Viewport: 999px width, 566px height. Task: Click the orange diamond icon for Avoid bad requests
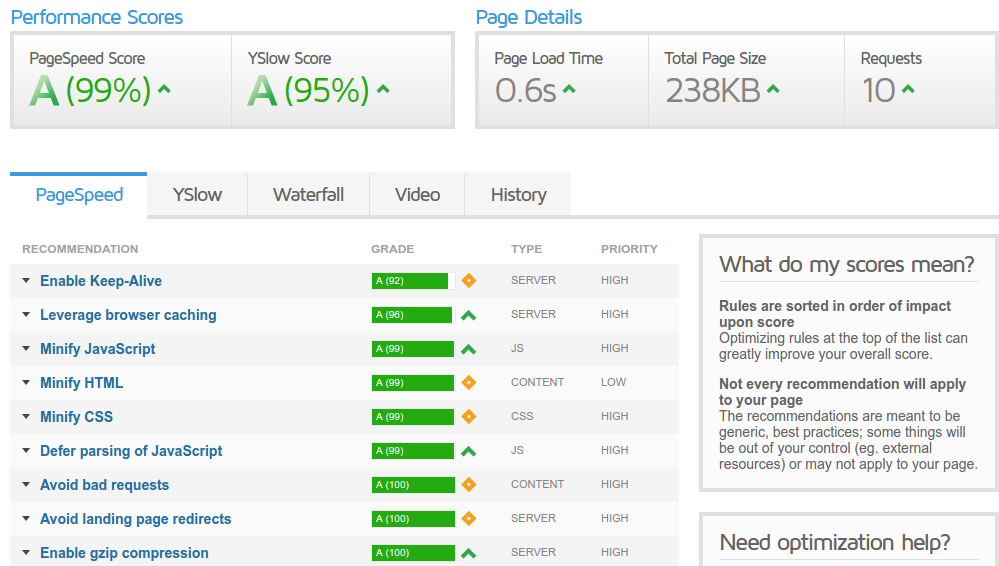469,484
